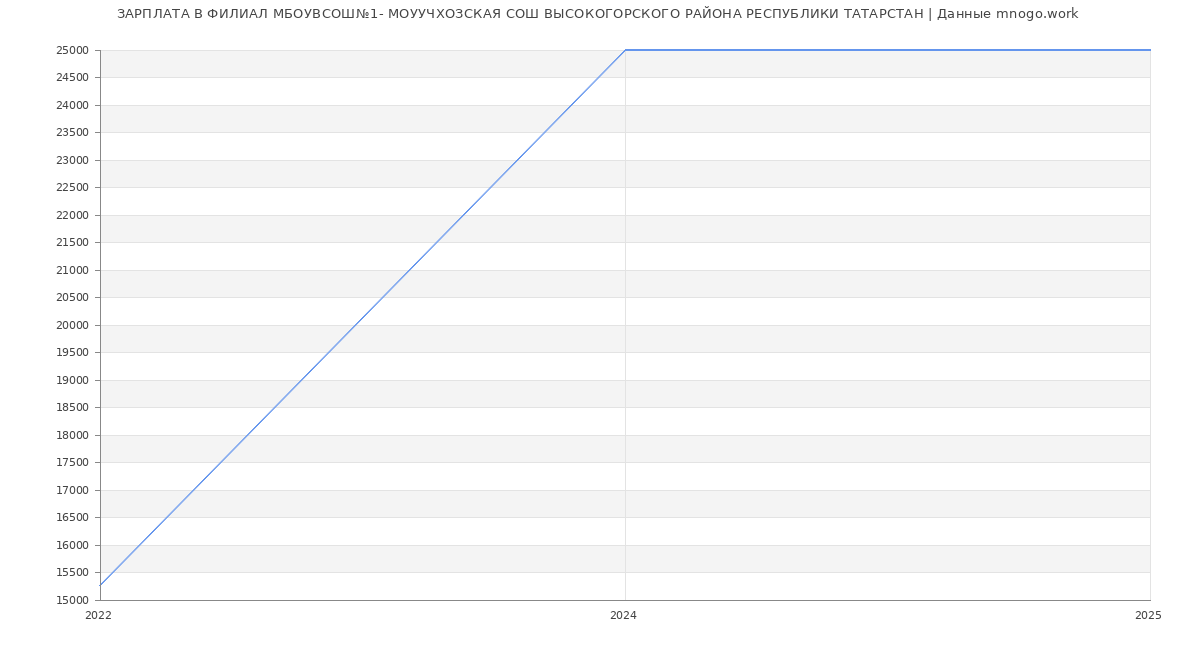Click the 18000 y-axis label

pos(72,435)
